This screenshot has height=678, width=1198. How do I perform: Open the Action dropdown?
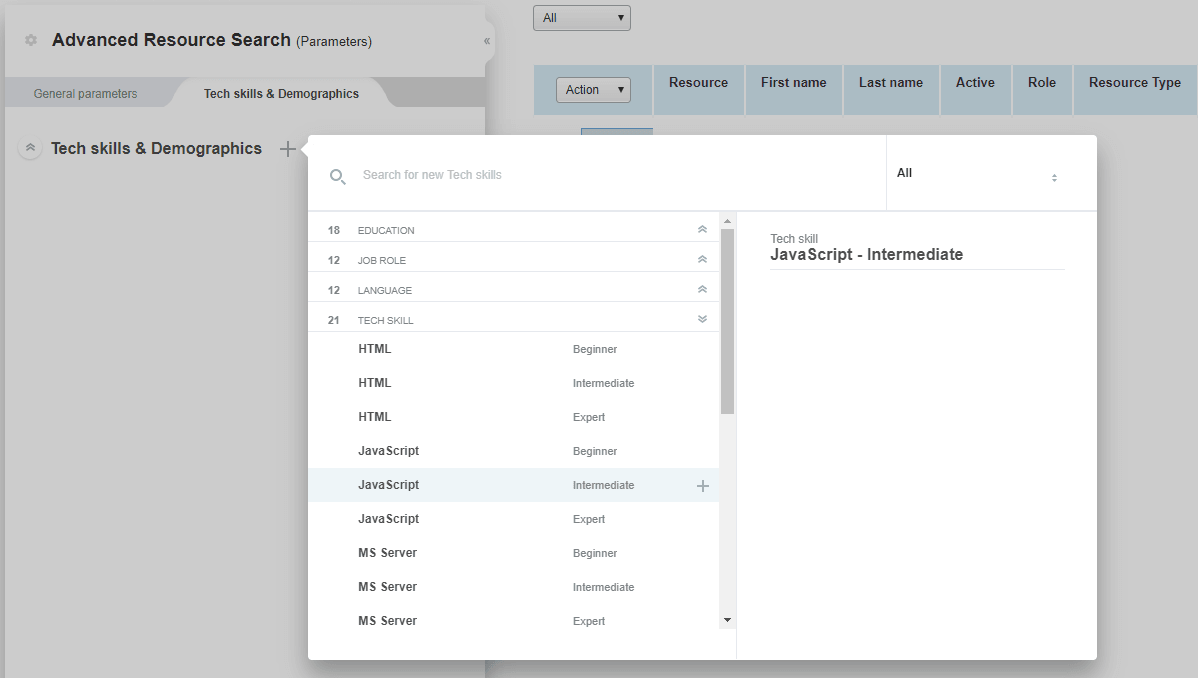pos(593,90)
